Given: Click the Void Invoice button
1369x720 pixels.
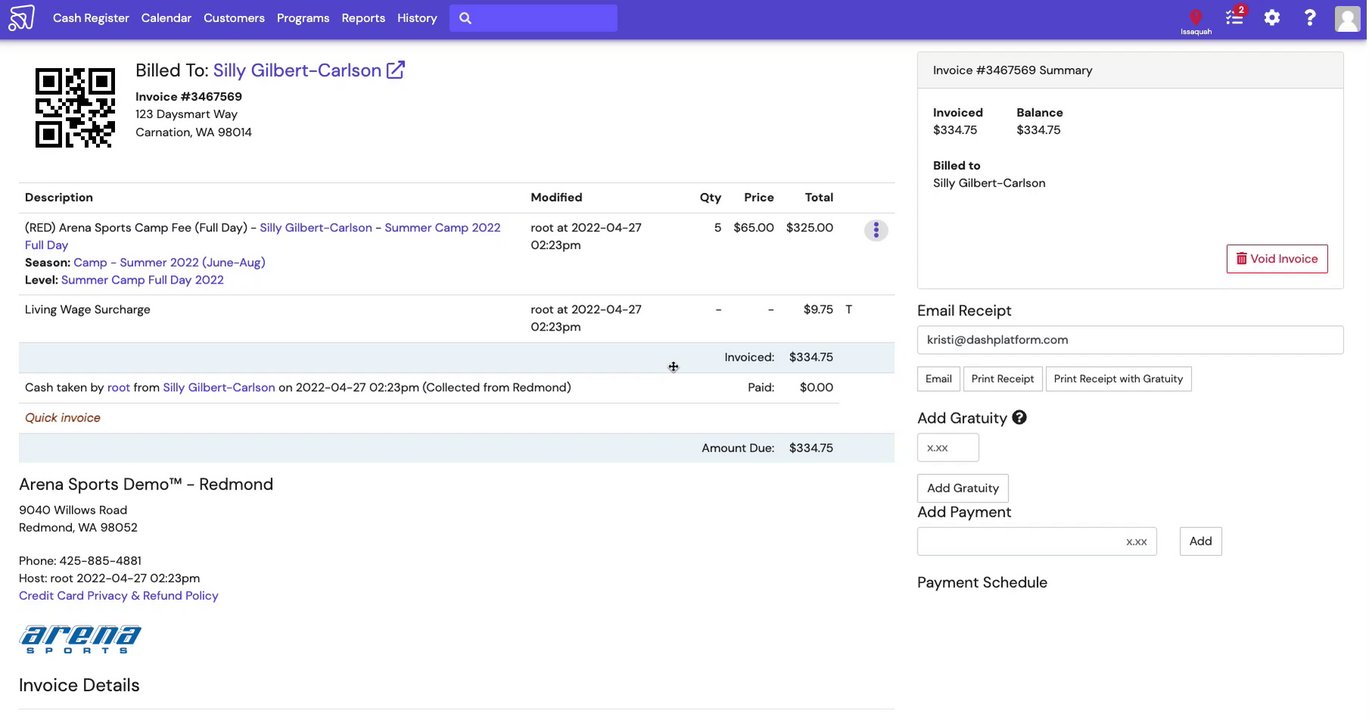Looking at the screenshot, I should point(1277,259).
